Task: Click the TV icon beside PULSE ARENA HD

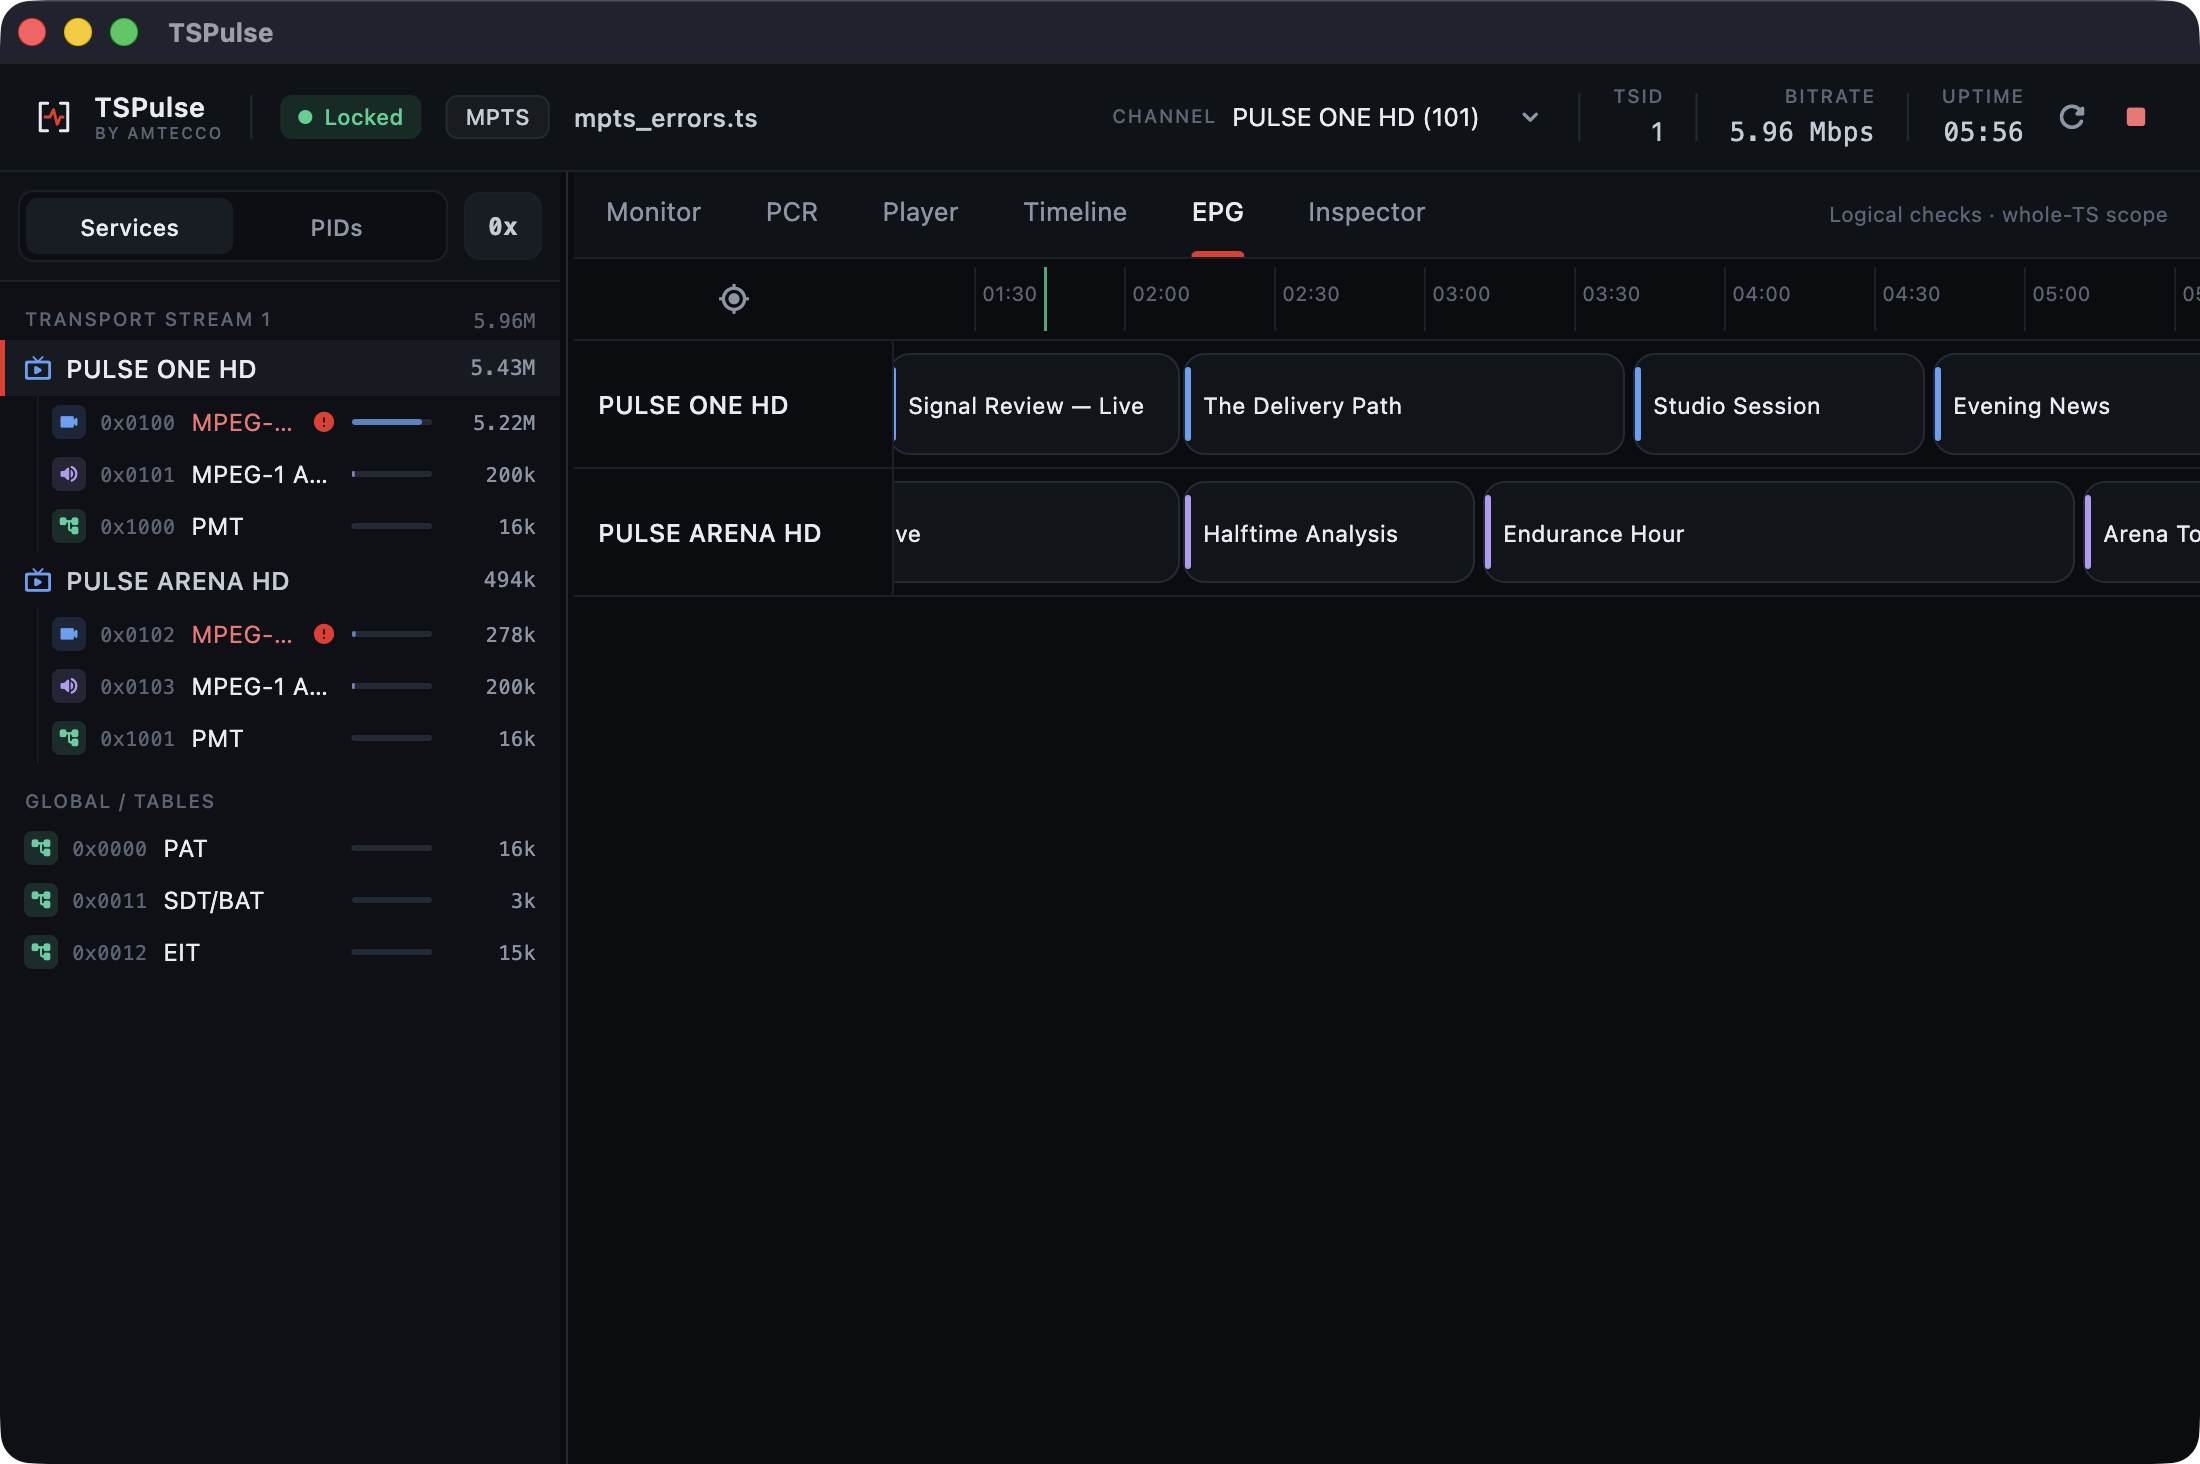Action: point(38,580)
